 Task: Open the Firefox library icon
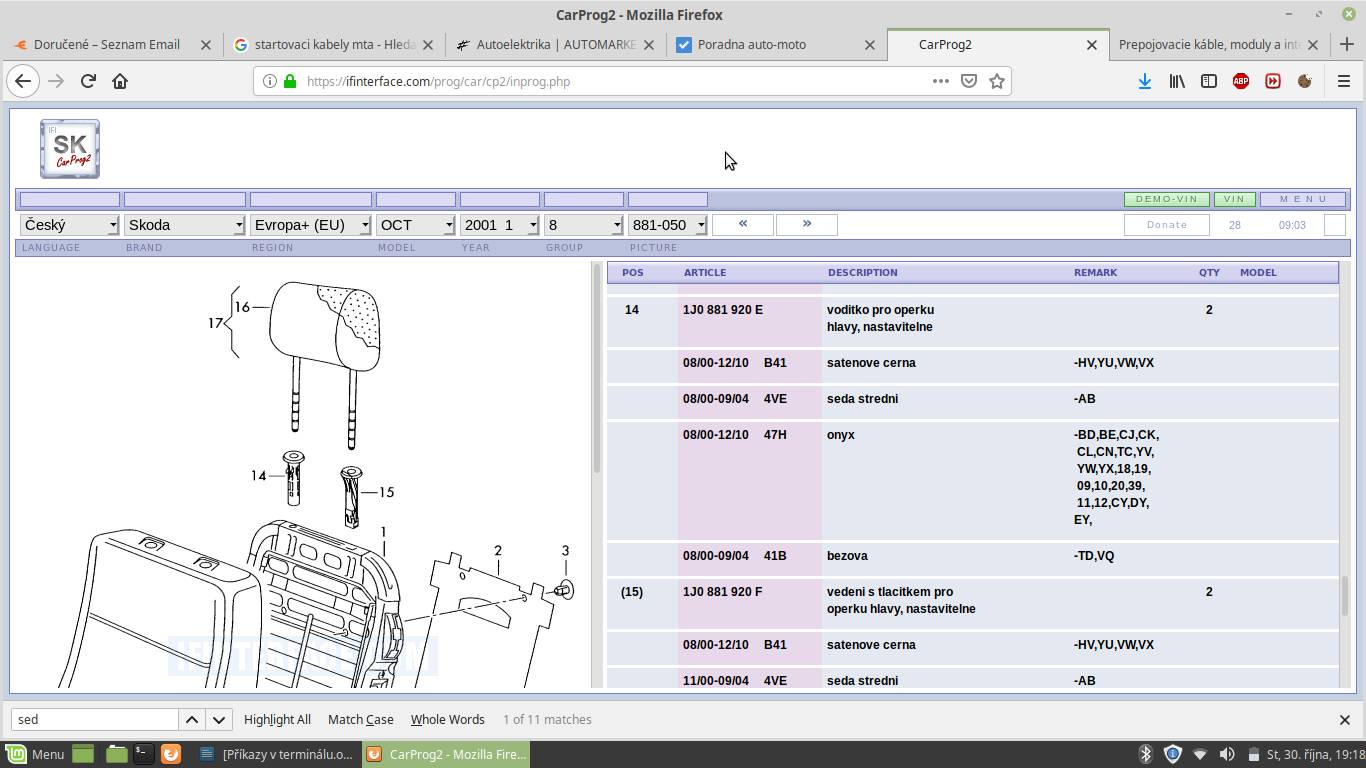1177,81
